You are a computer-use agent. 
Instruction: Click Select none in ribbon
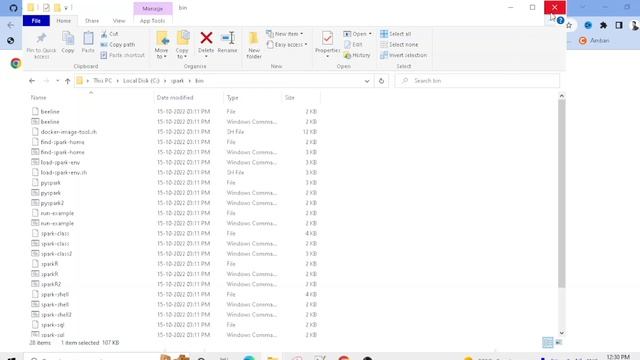(399, 44)
